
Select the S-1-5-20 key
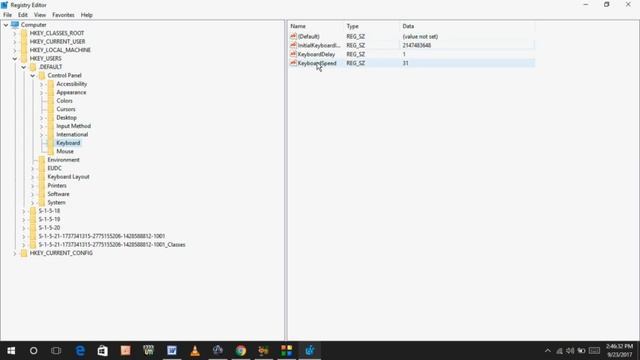tap(49, 227)
